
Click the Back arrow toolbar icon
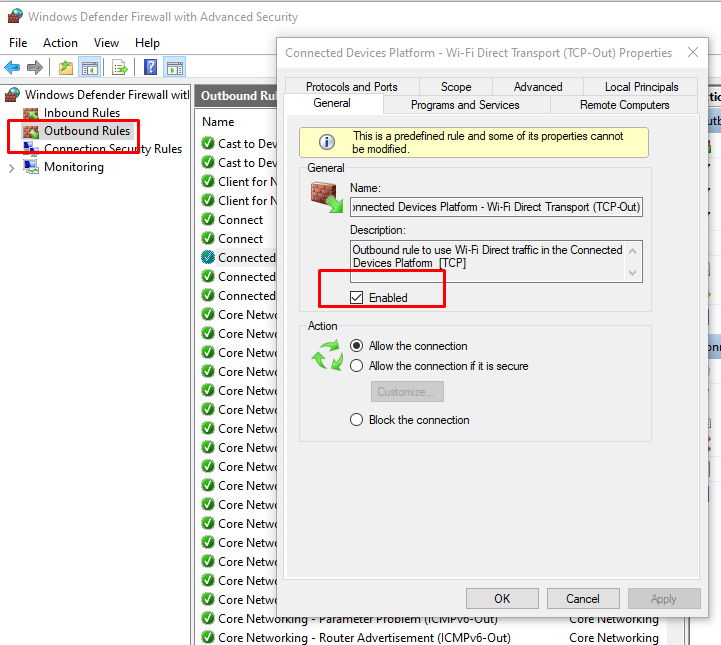tap(12, 68)
